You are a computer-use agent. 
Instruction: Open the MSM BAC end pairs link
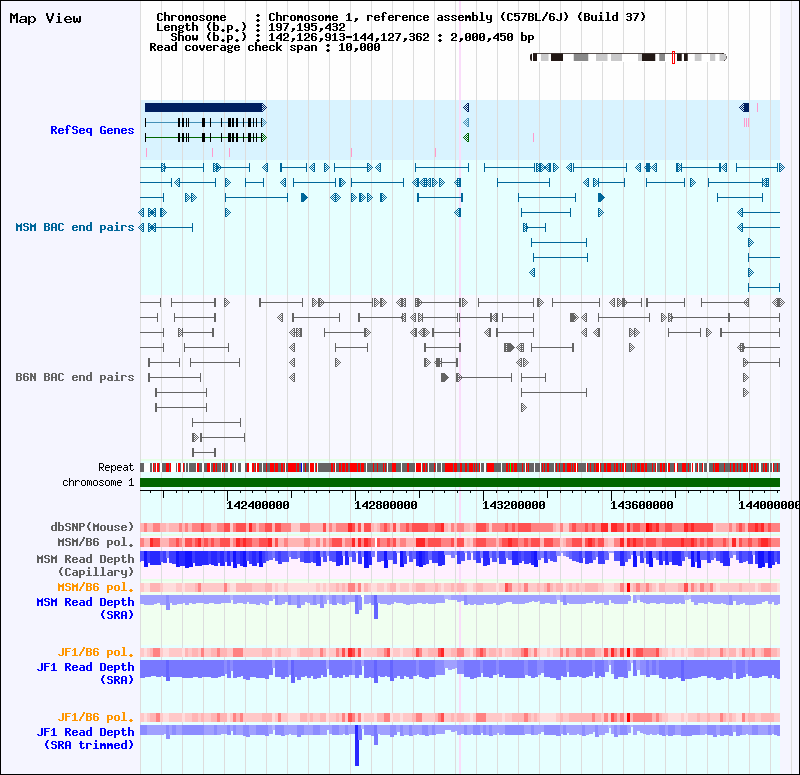74,227
